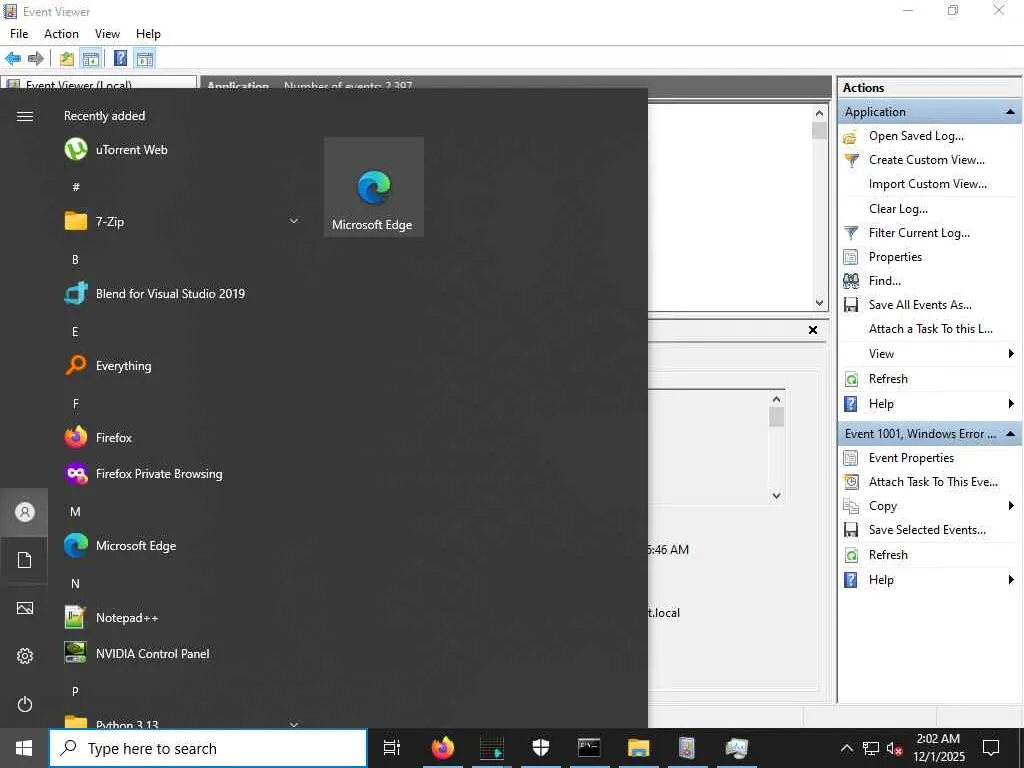Open the View menu in menu bar
1024x768 pixels.
point(107,34)
